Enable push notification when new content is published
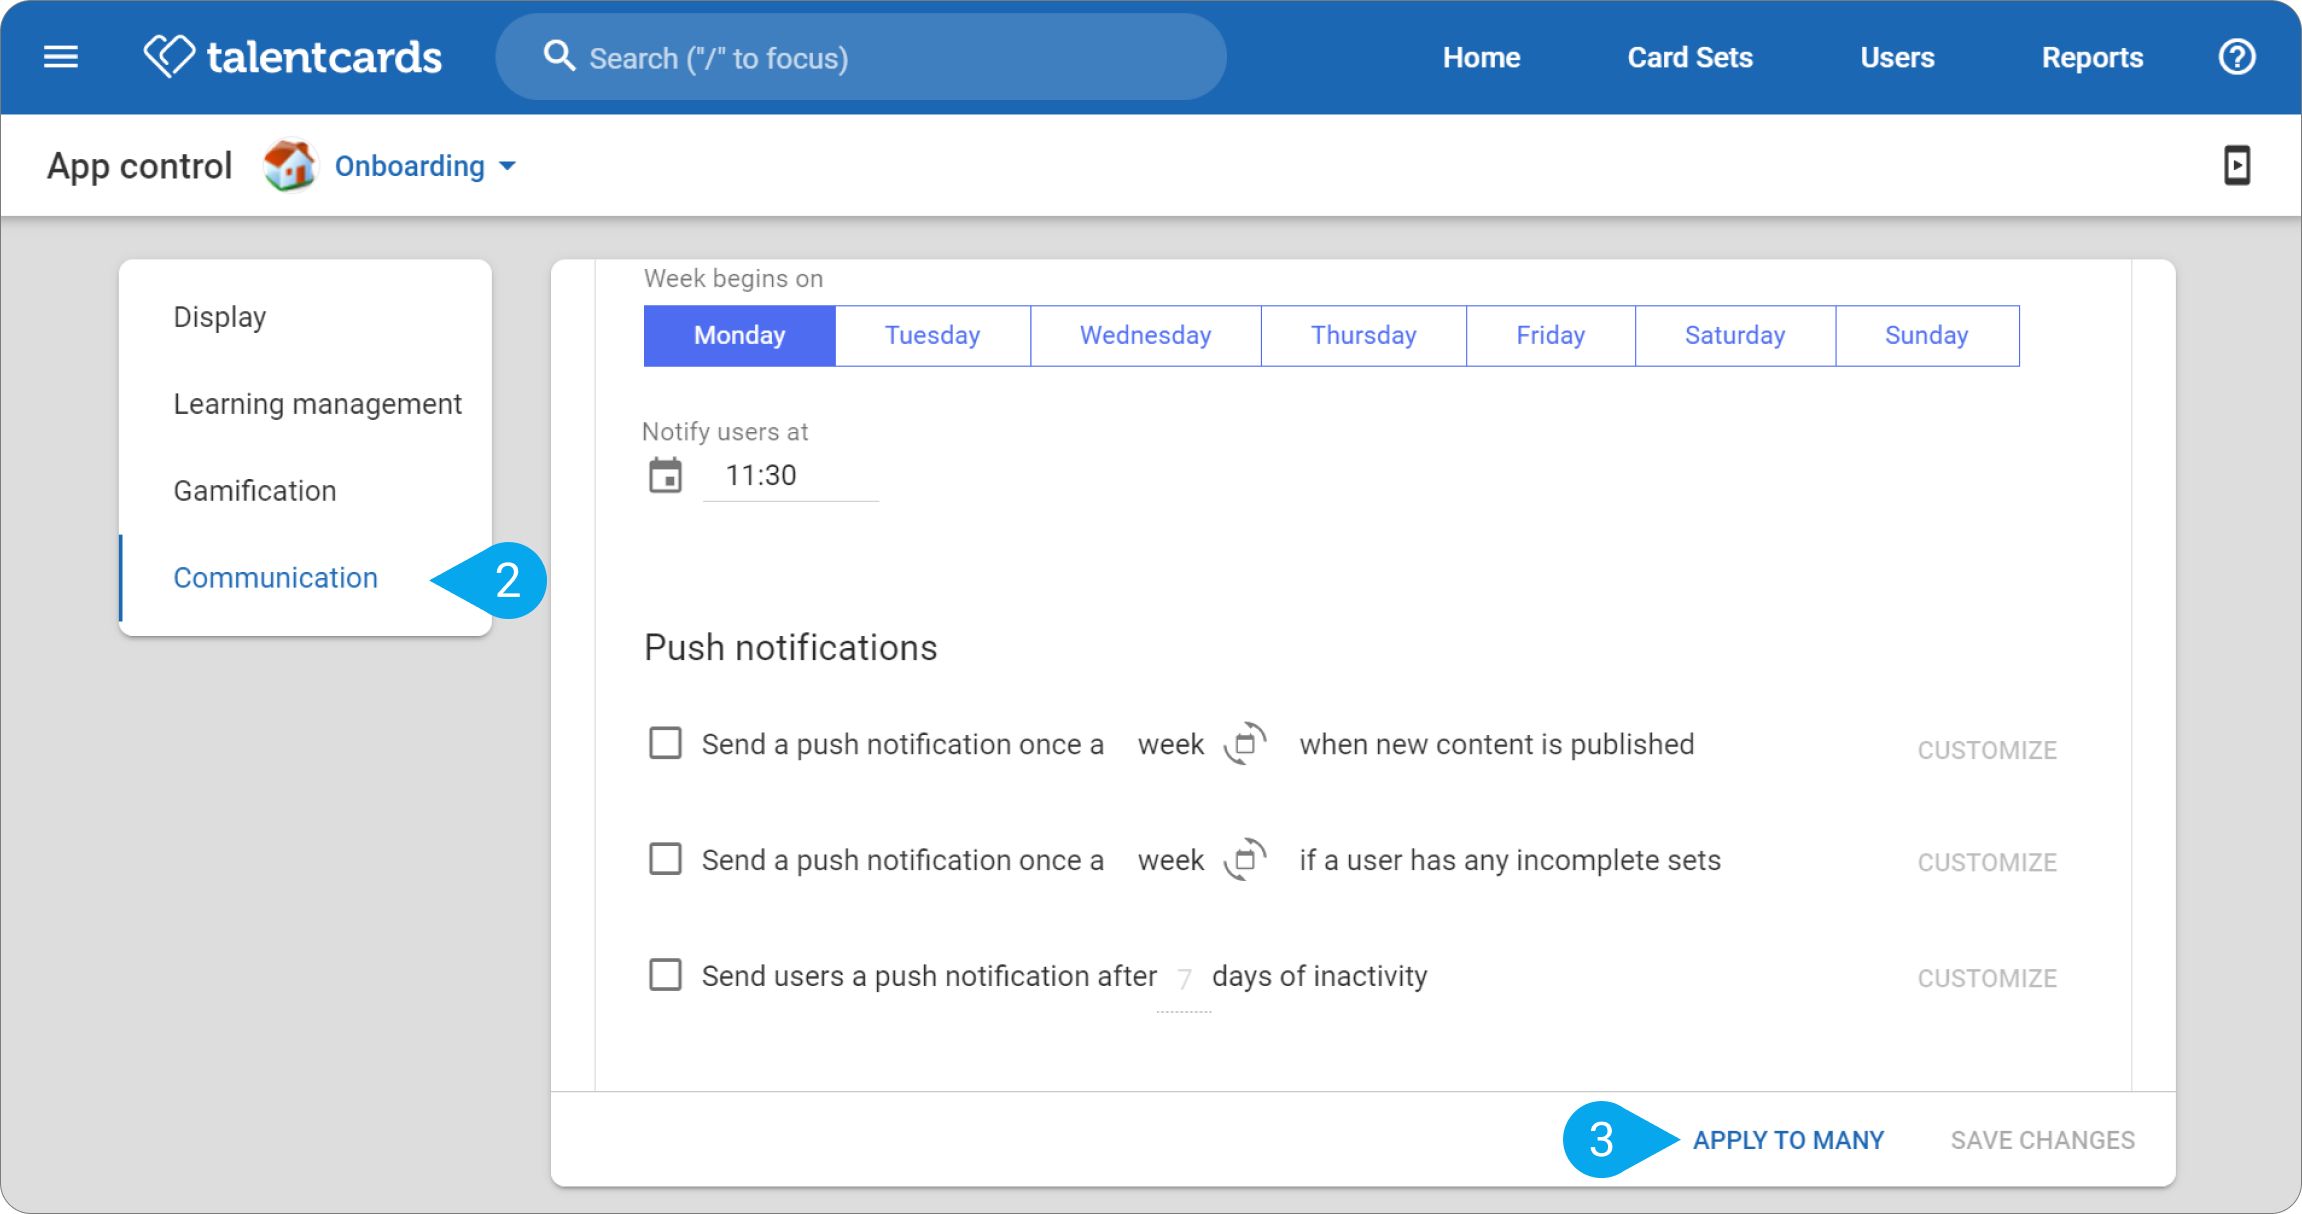This screenshot has width=2302, height=1214. (665, 743)
